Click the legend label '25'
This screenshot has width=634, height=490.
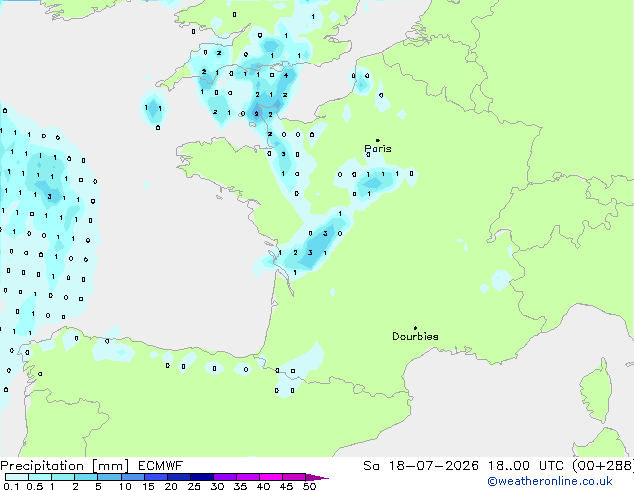194,486
